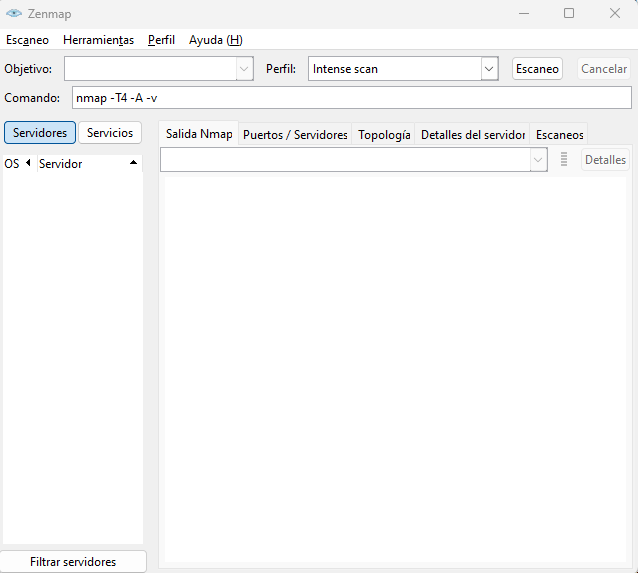Switch to the Salida Nmap tab
The height and width of the screenshot is (573, 638).
(199, 134)
